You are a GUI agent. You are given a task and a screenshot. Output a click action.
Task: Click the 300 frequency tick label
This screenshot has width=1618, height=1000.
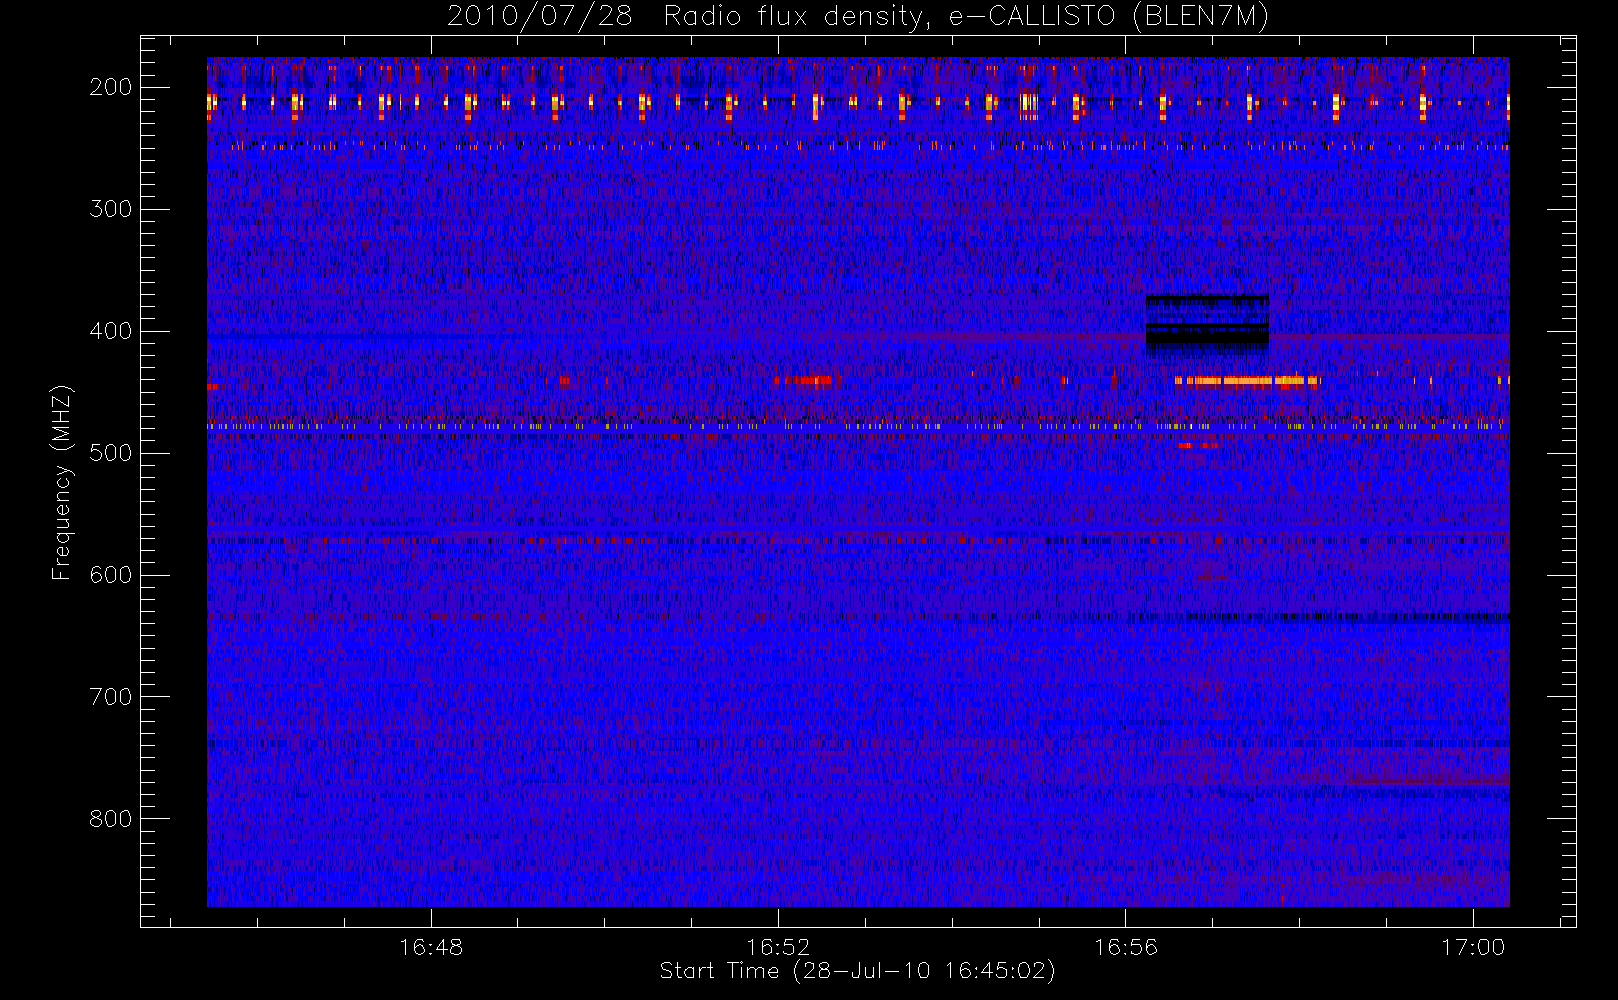coord(110,209)
